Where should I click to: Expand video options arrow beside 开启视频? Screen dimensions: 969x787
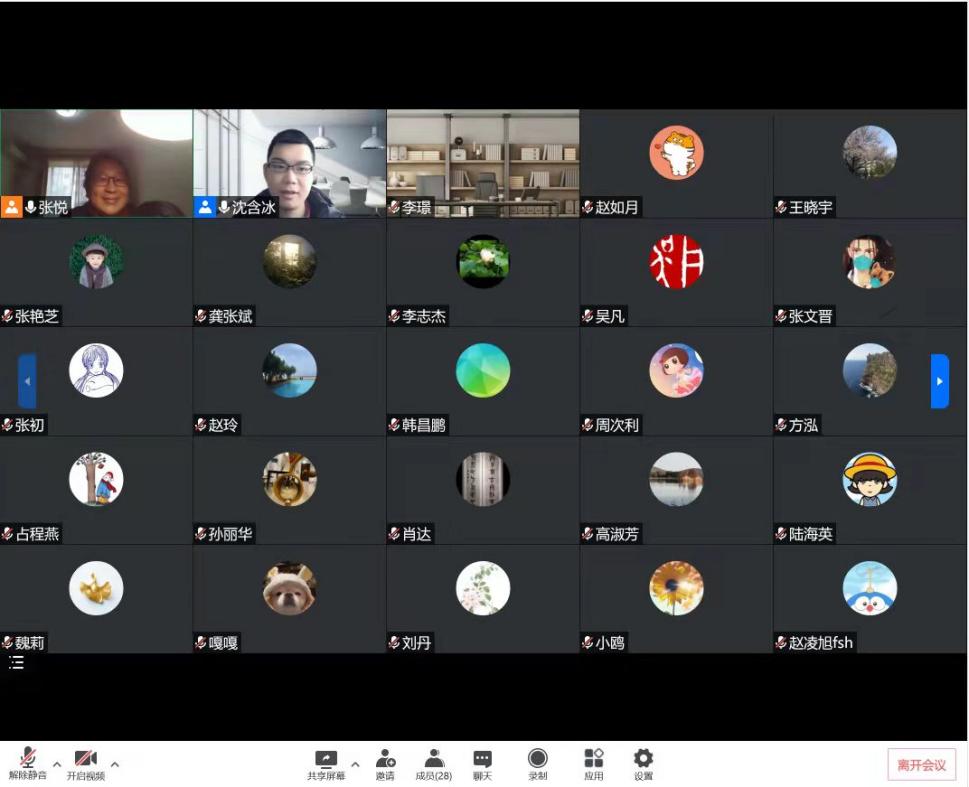pos(115,764)
